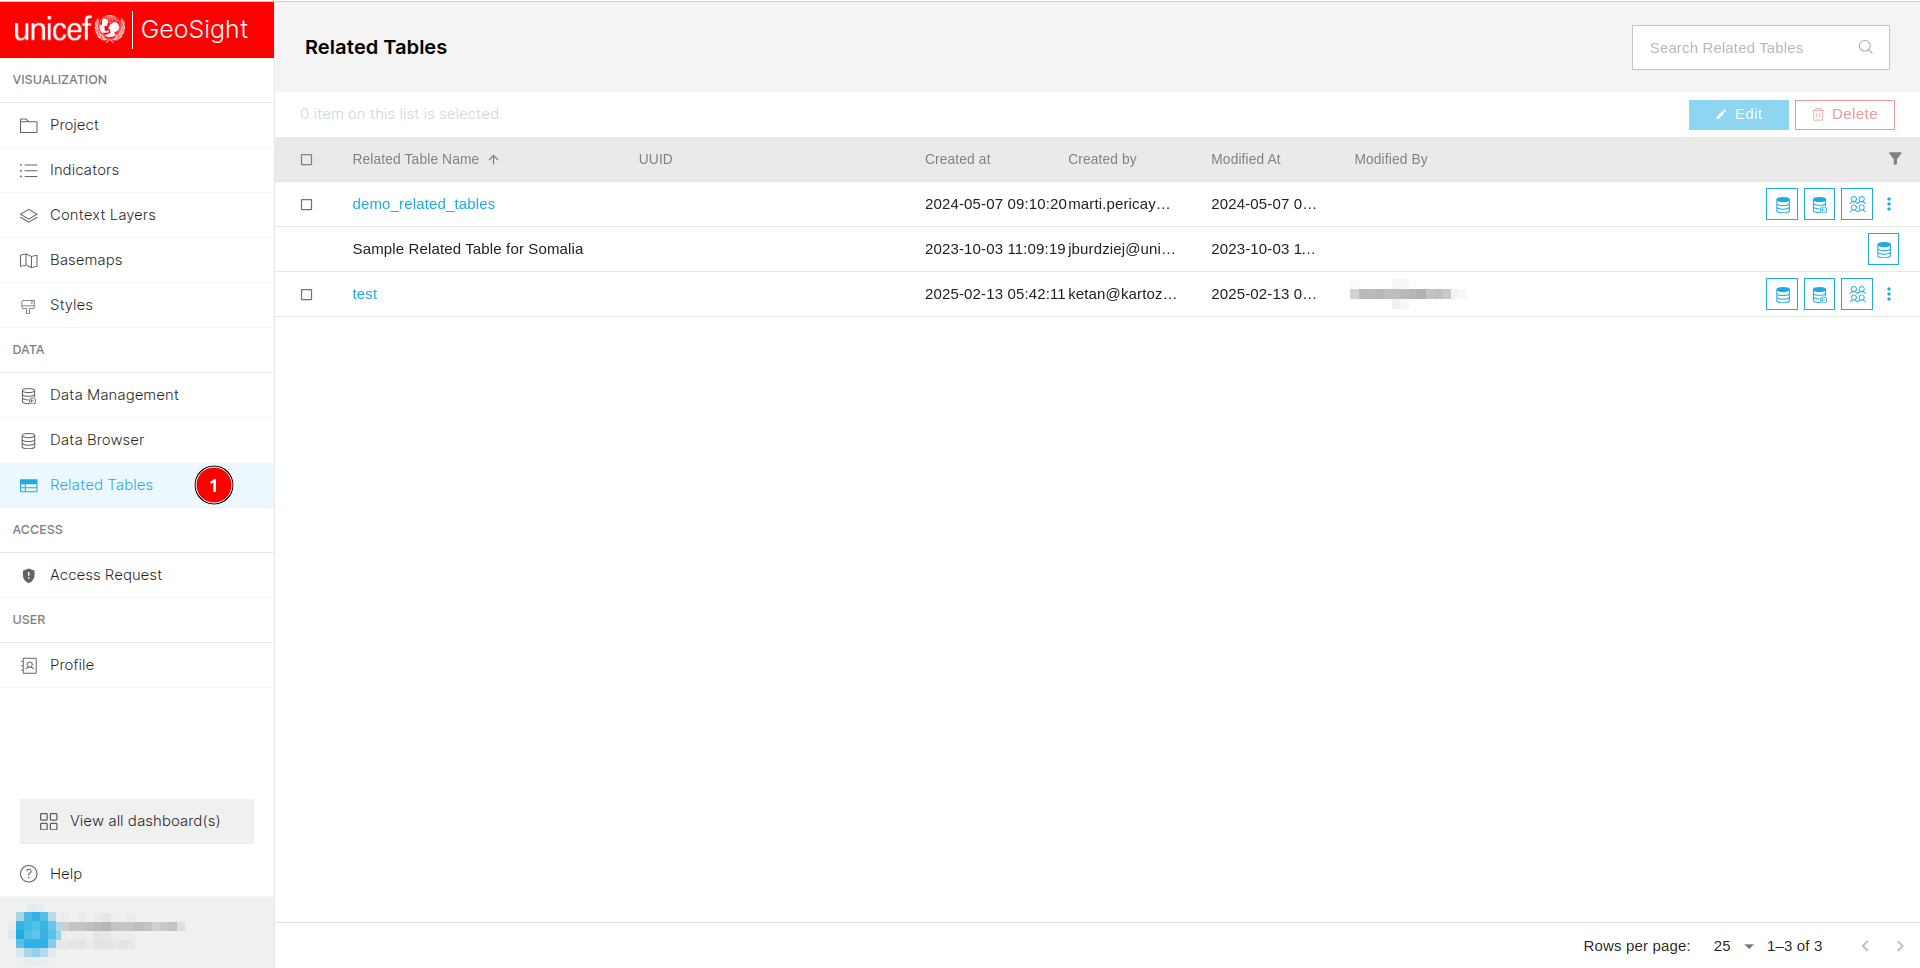Open more options menu for demo_related_tables

1889,204
